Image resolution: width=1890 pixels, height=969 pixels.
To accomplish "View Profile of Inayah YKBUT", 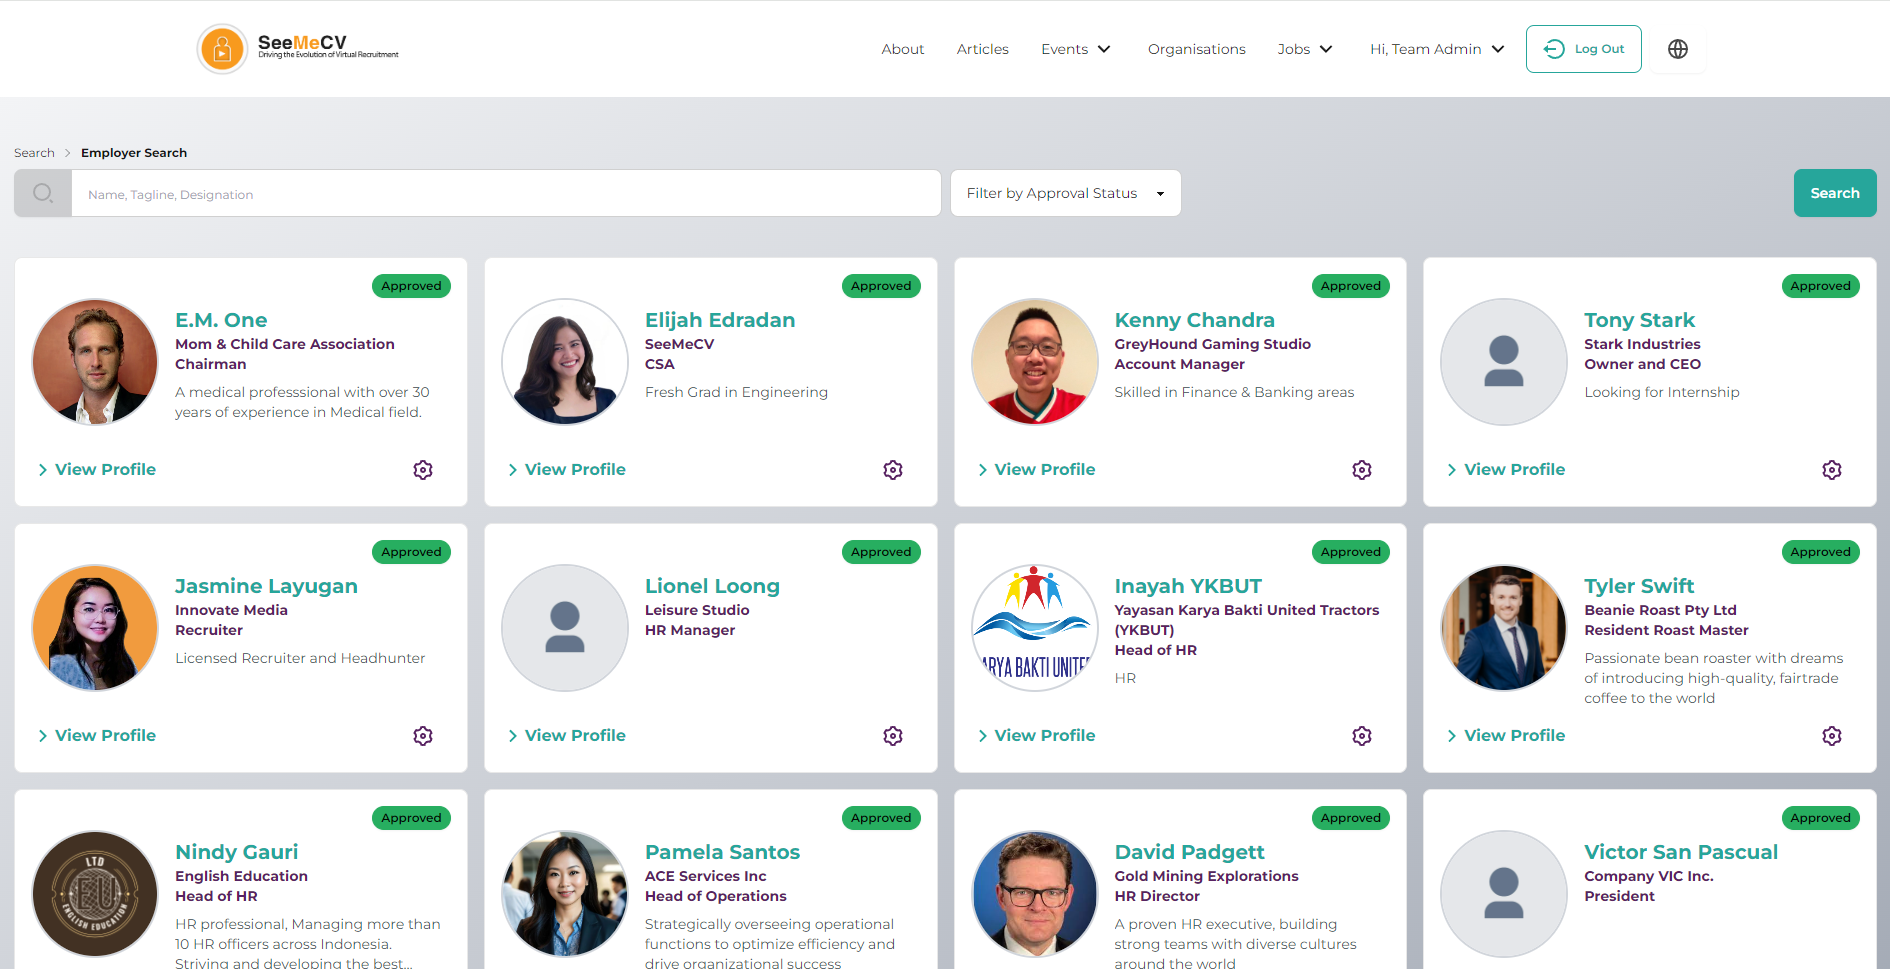I will 1037,736.
